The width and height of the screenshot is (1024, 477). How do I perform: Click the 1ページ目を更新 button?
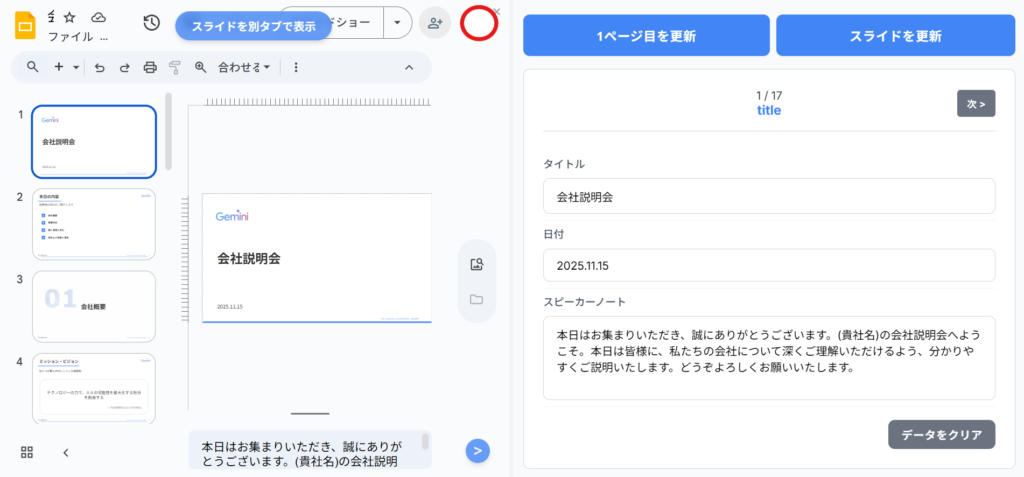click(x=646, y=36)
